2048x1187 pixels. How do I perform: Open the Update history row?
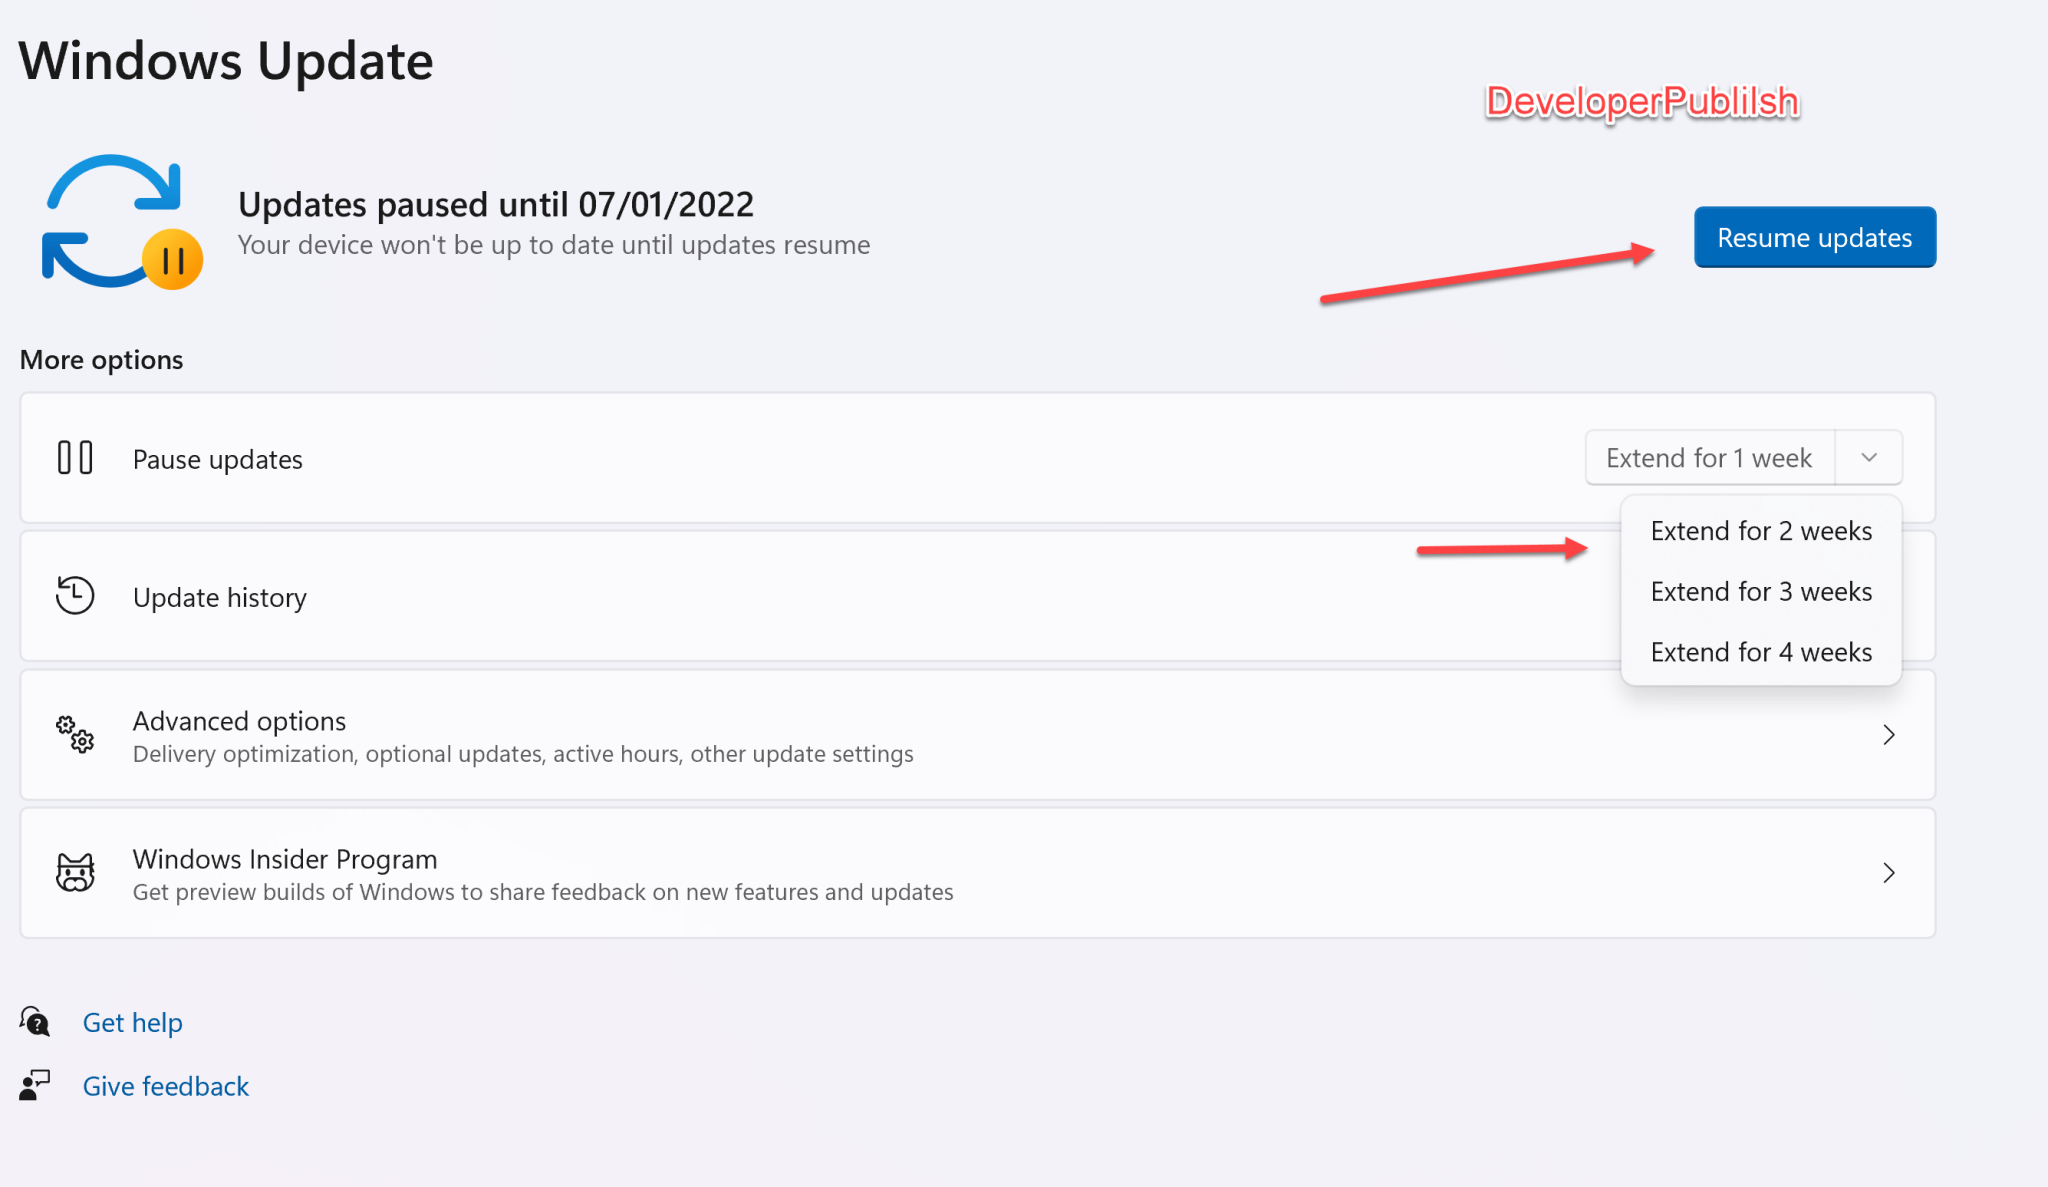point(800,597)
